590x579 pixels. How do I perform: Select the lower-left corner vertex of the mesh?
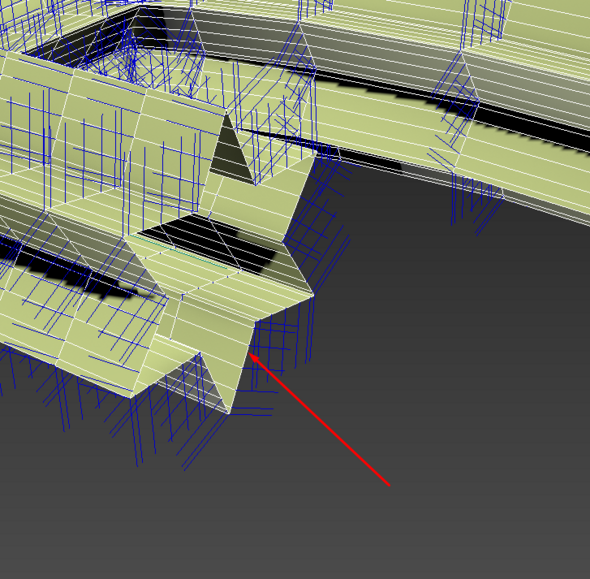coord(130,397)
